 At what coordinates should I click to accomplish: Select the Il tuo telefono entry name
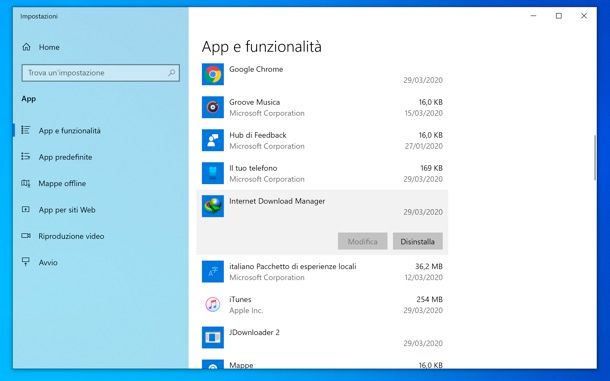pos(253,168)
